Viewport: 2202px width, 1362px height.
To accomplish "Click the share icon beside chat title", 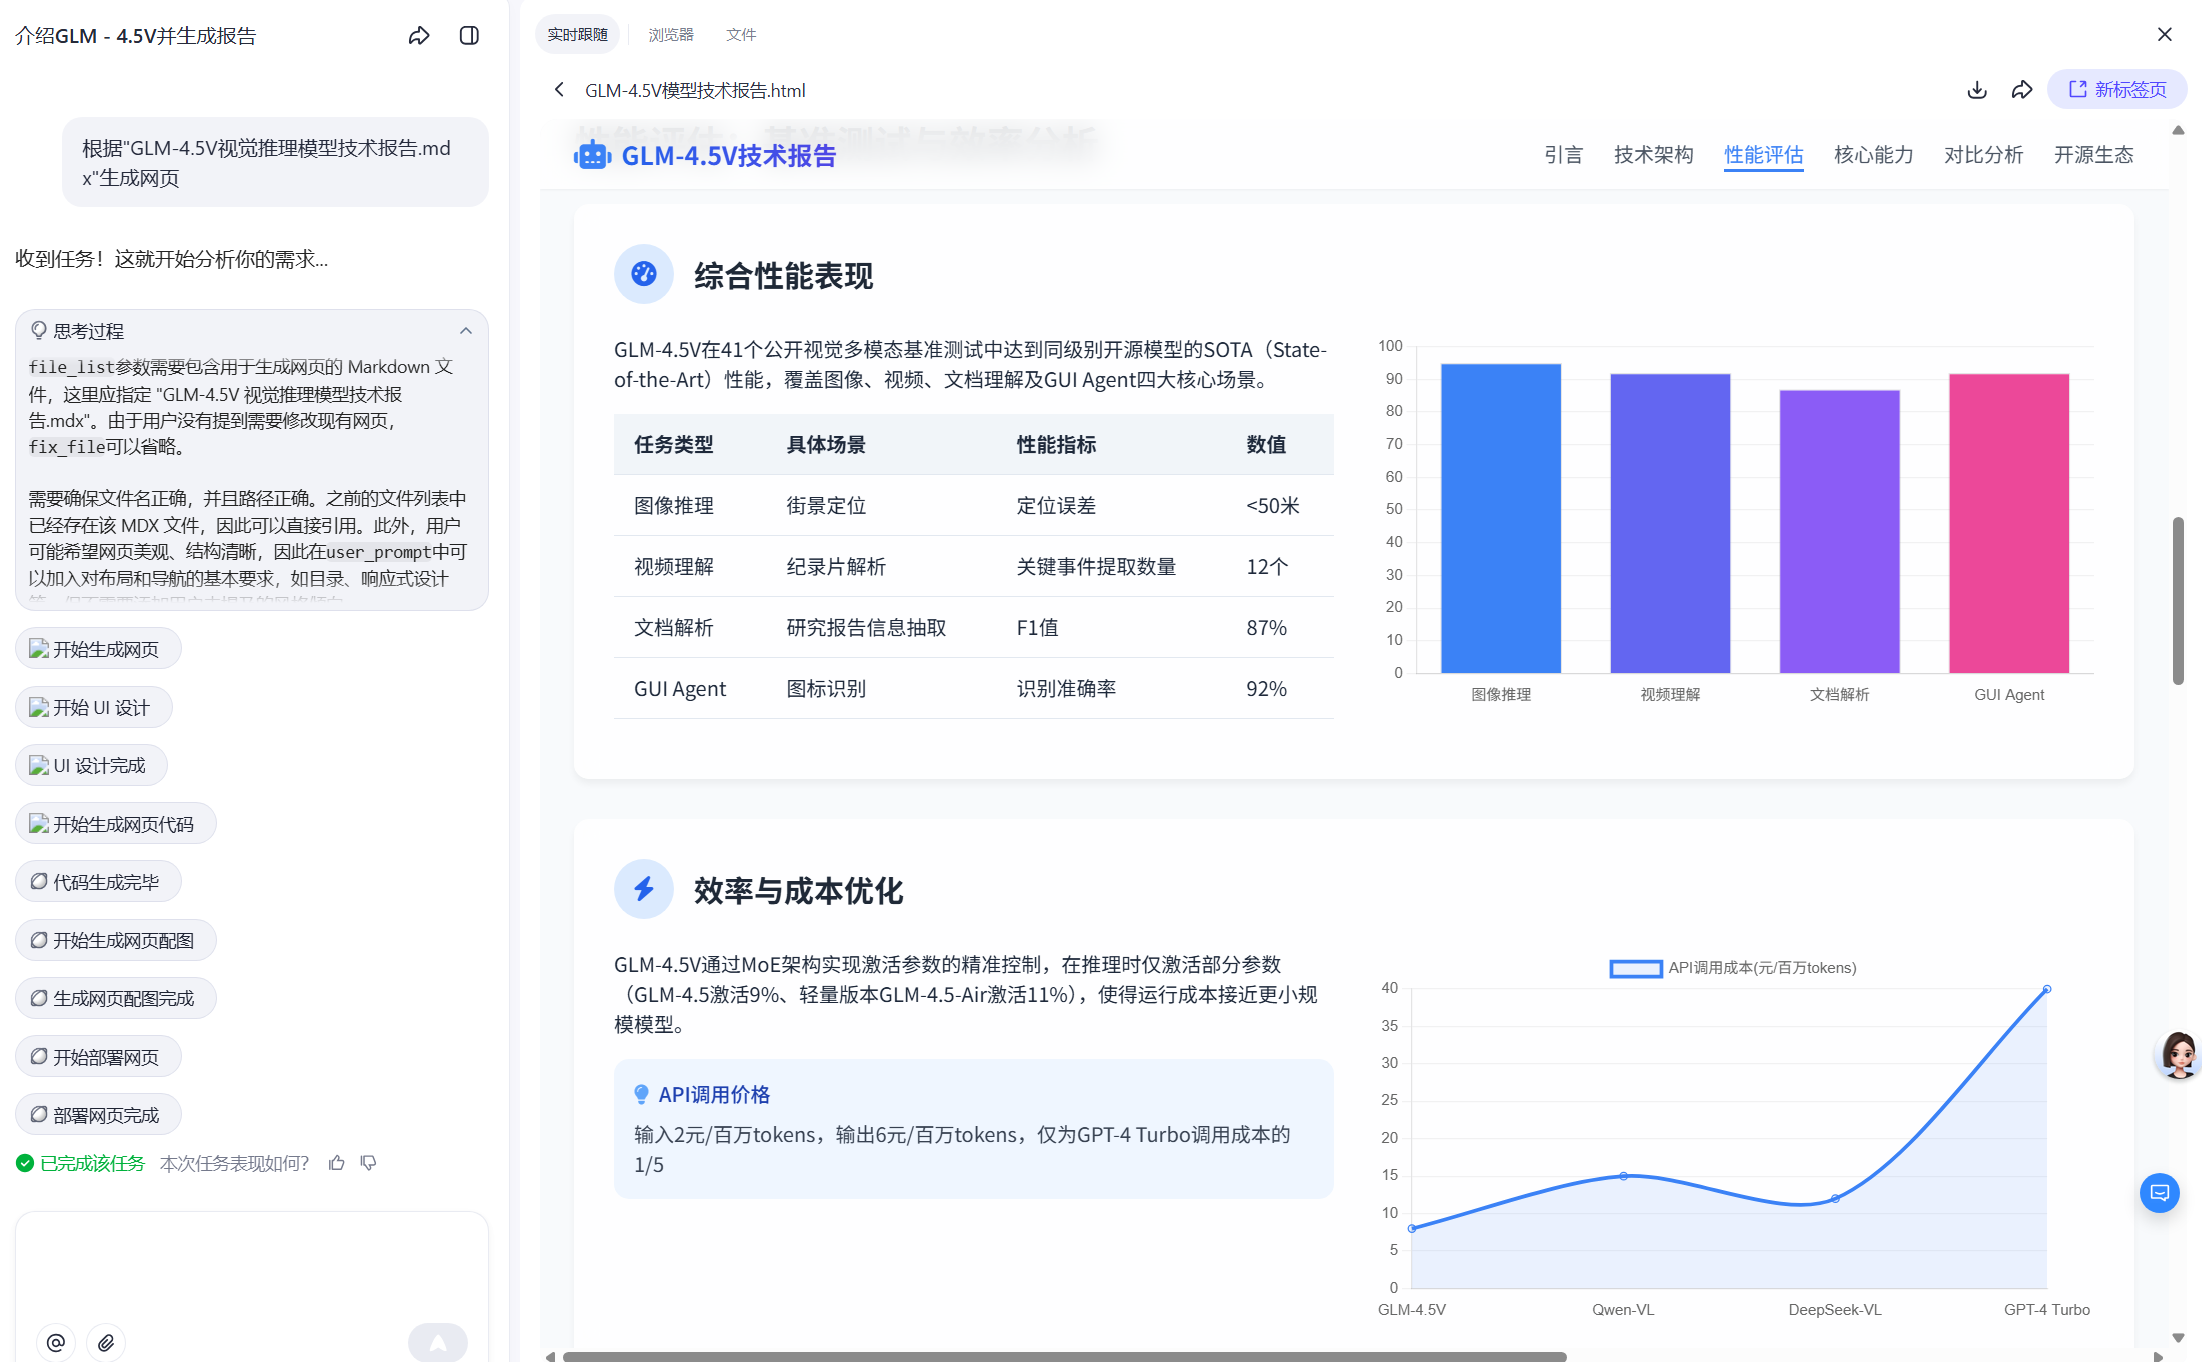I will (419, 36).
